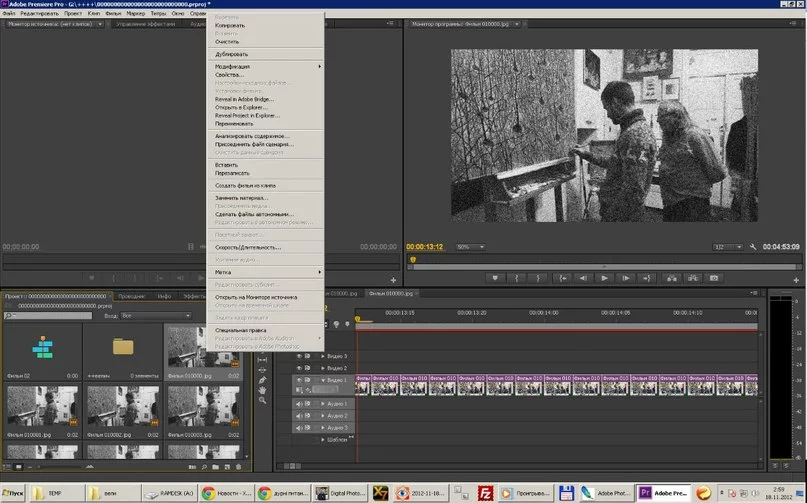Expand the Аудио 3 track
This screenshot has width=807, height=503.
323,428
